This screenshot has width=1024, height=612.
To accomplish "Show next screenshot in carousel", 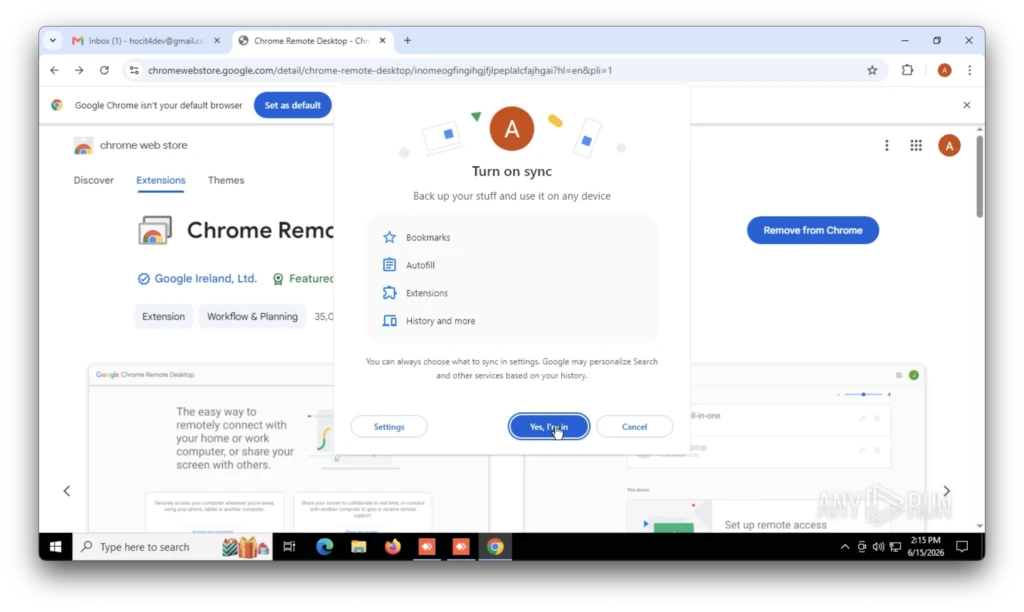I will [947, 491].
